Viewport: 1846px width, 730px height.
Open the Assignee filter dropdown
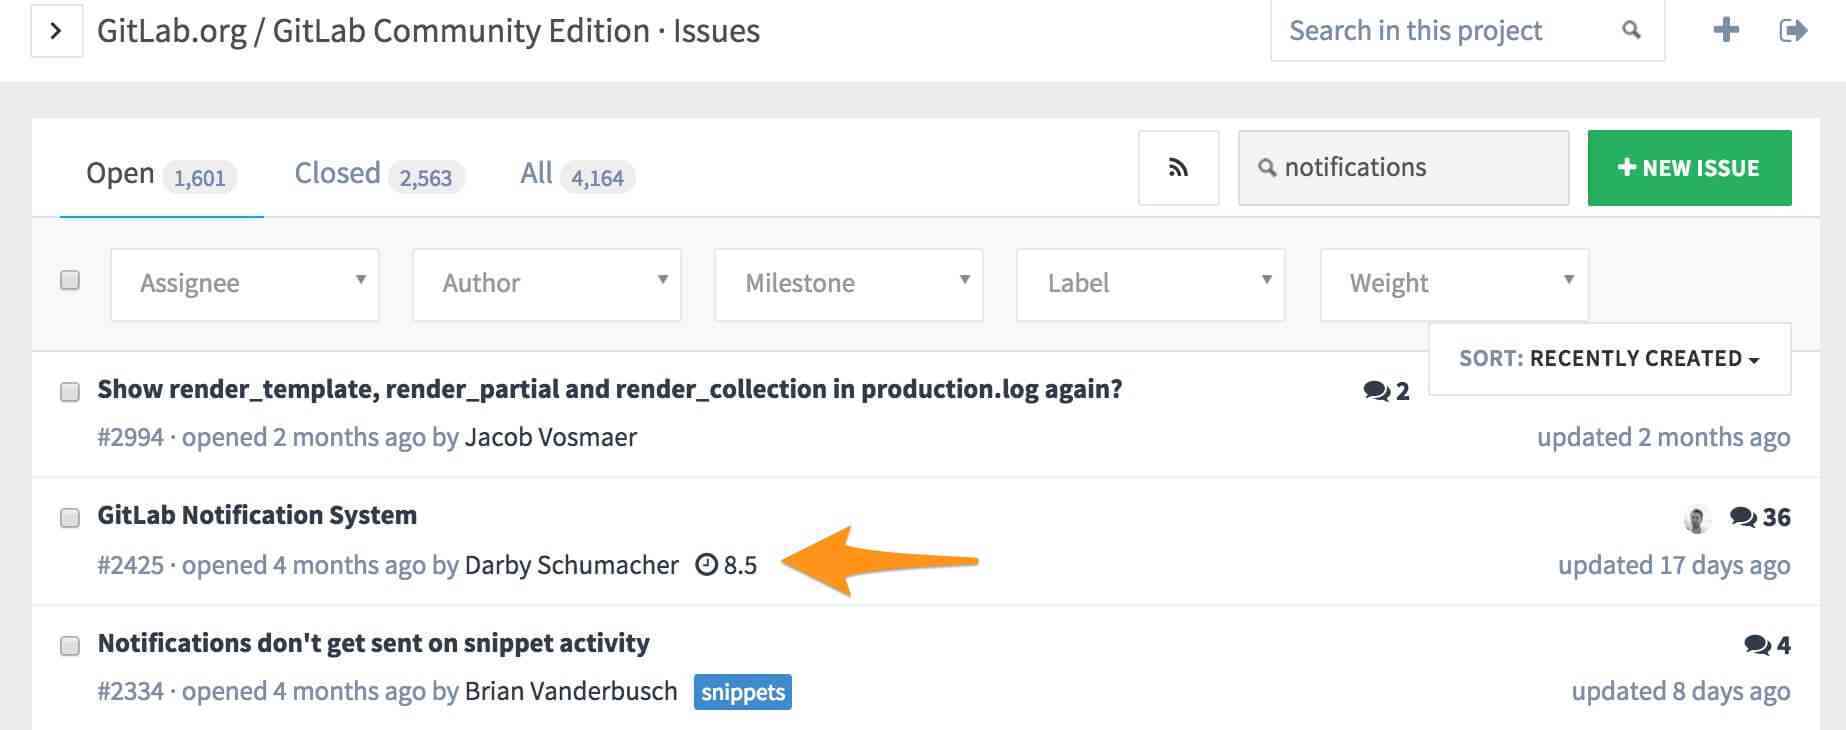point(244,284)
